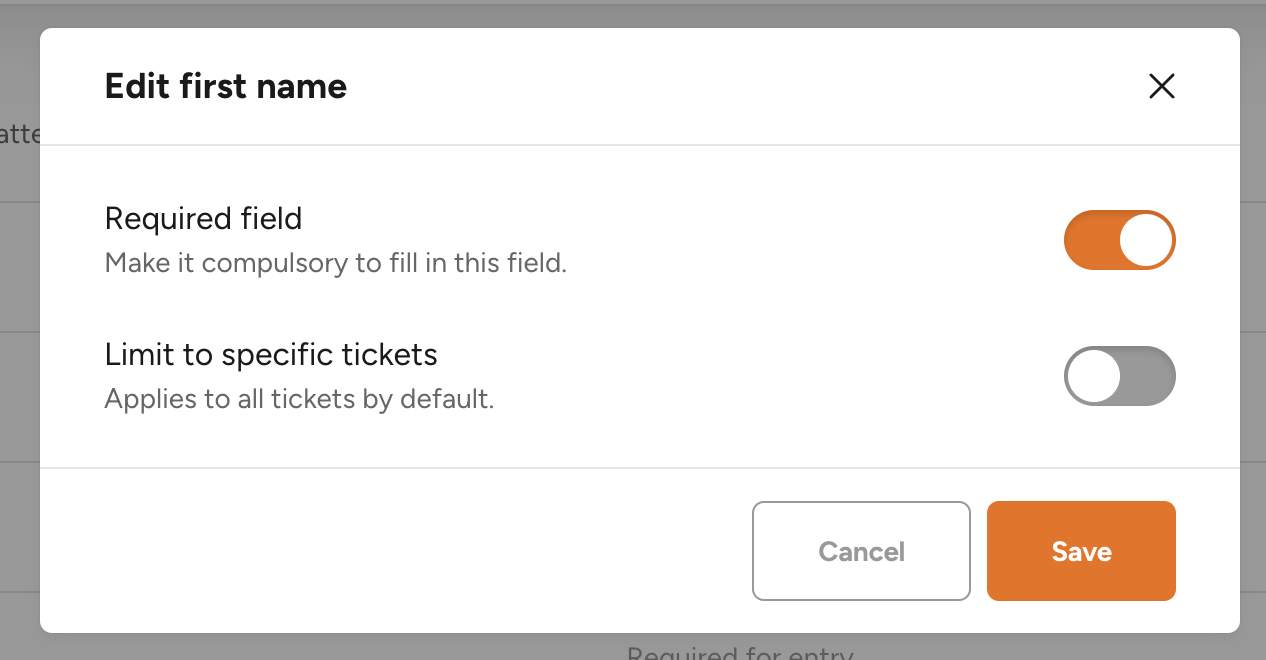Save the first name field settings
This screenshot has height=660, width=1266.
pyautogui.click(x=1081, y=551)
